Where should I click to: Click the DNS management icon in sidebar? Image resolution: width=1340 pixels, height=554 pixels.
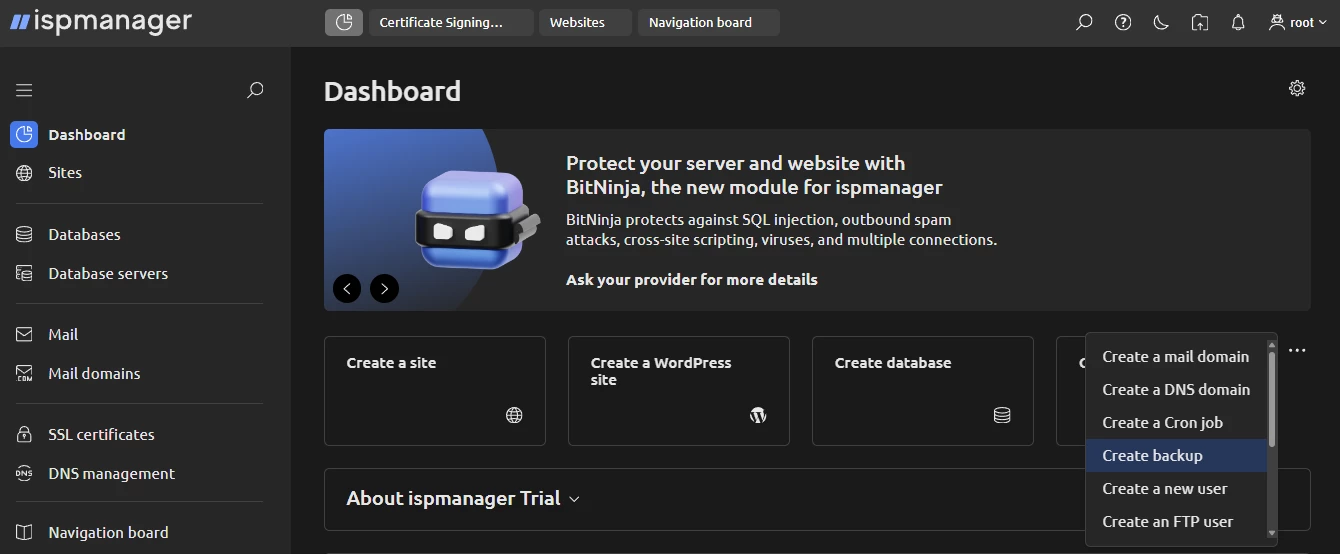pos(24,474)
